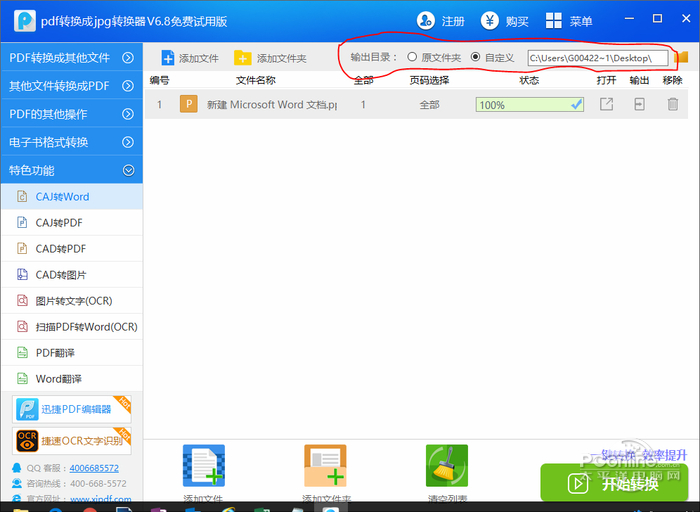
Task: Select 扫描PDF转Word(OCR) in the sidebar
Action: click(x=72, y=326)
